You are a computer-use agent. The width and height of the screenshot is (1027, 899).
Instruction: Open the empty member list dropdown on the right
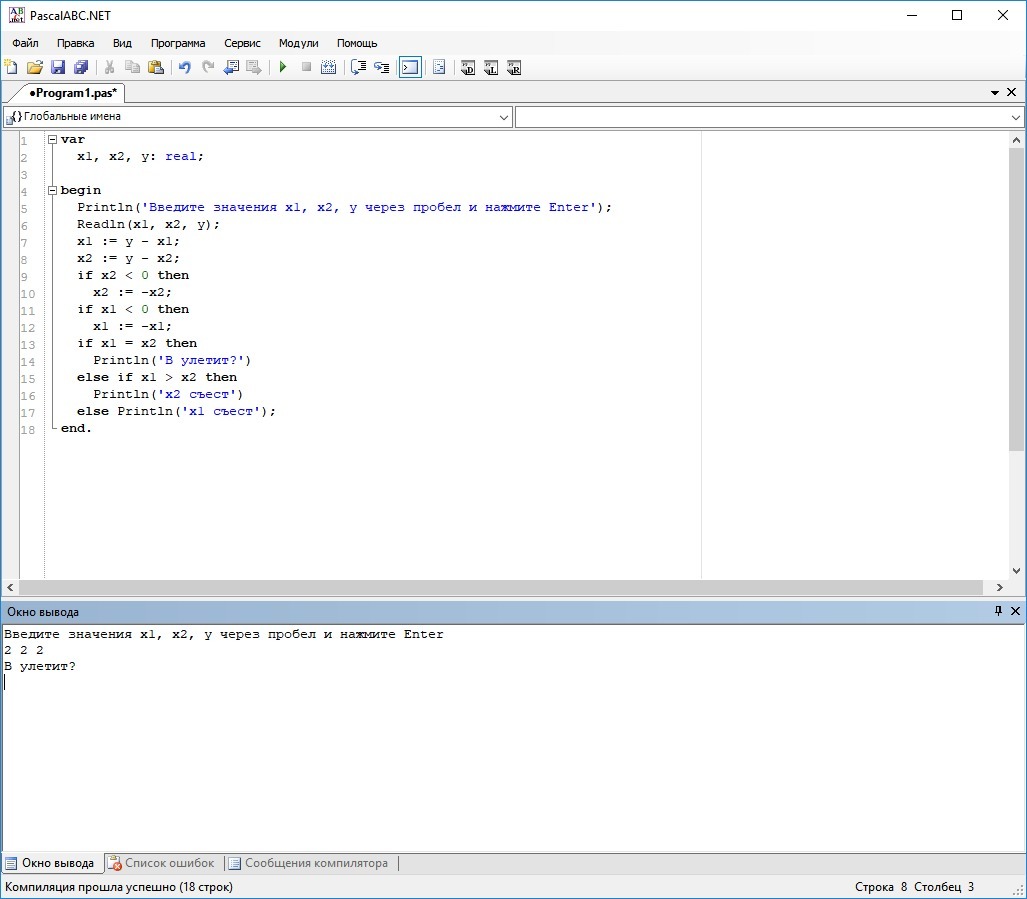[x=1016, y=117]
